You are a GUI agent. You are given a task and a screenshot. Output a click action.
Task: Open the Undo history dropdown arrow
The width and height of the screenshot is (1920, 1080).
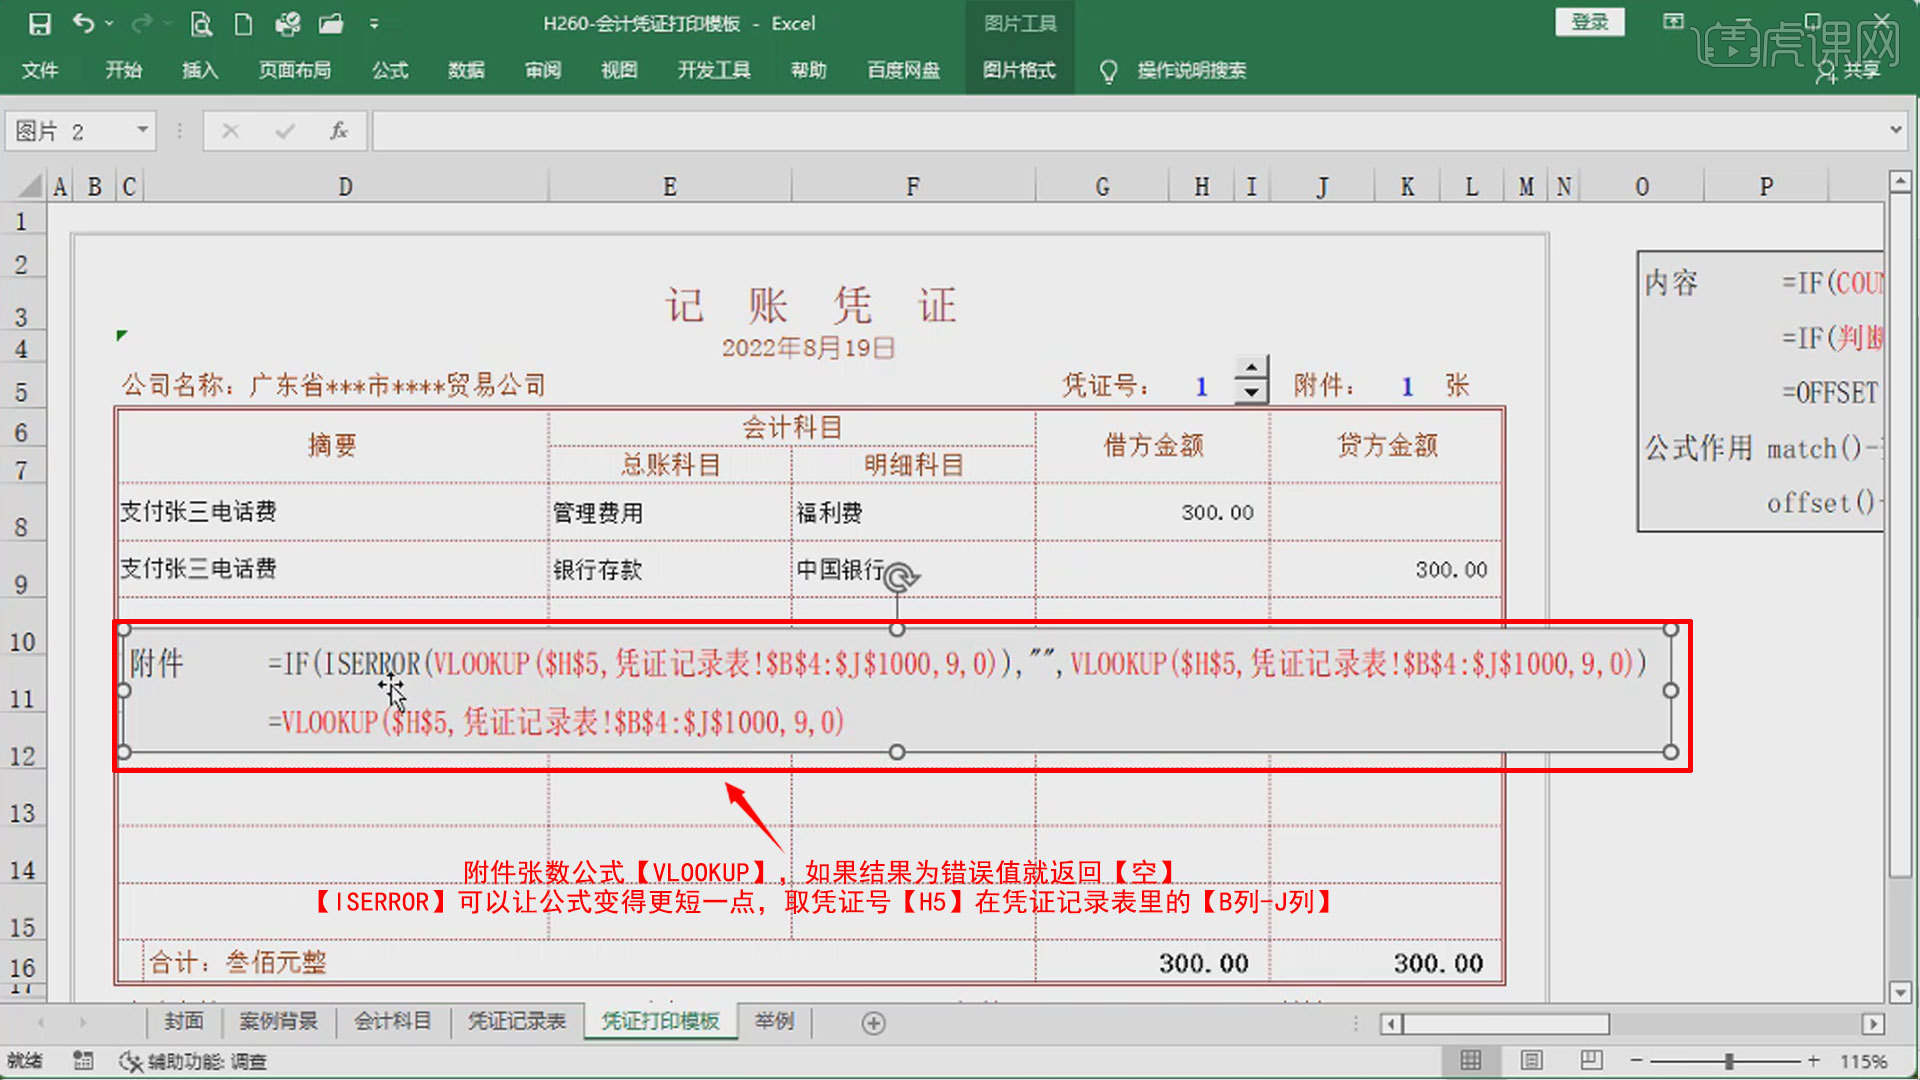(109, 23)
